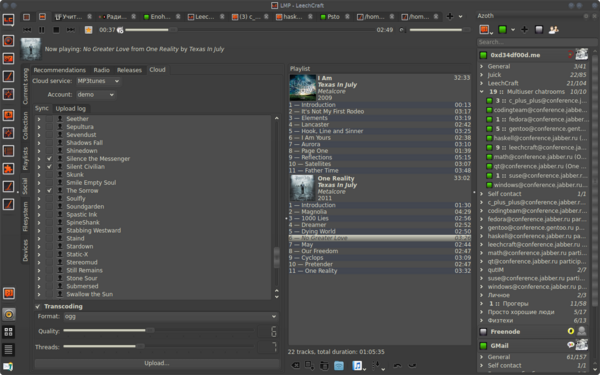This screenshot has height=375, width=600.
Task: Open the Cloud service MP3tunes dropdown
Action: (98, 81)
